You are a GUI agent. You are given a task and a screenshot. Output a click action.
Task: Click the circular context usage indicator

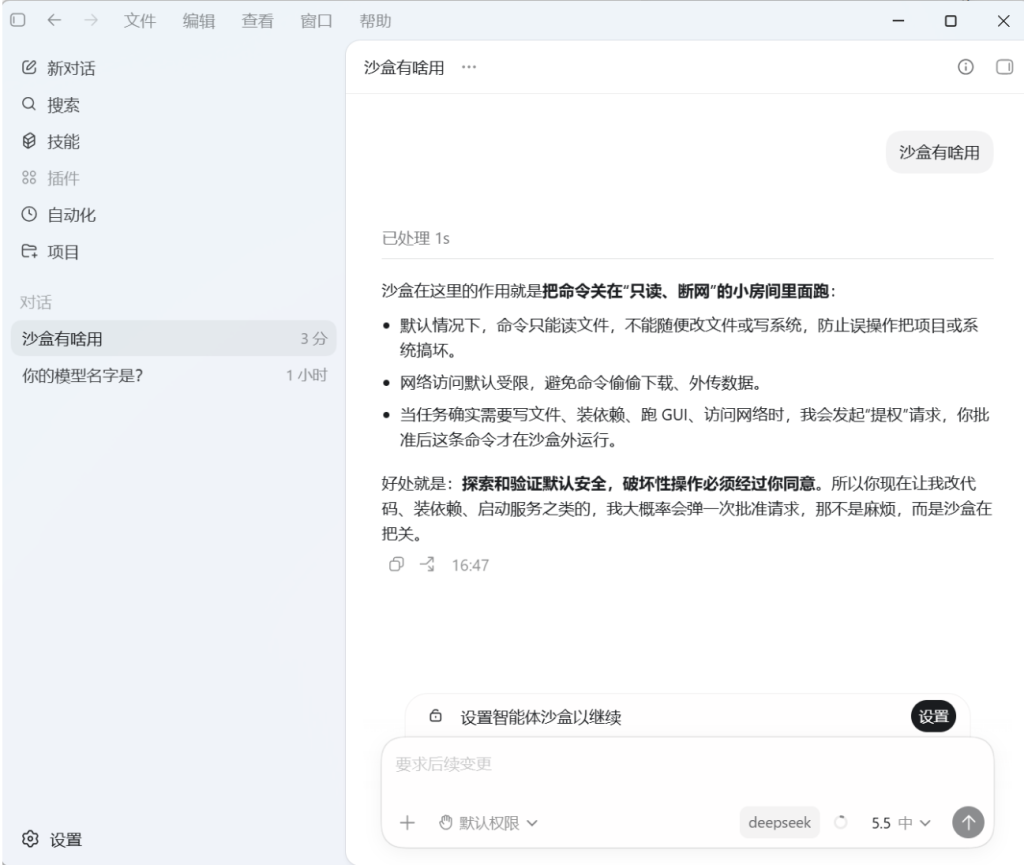click(x=841, y=823)
